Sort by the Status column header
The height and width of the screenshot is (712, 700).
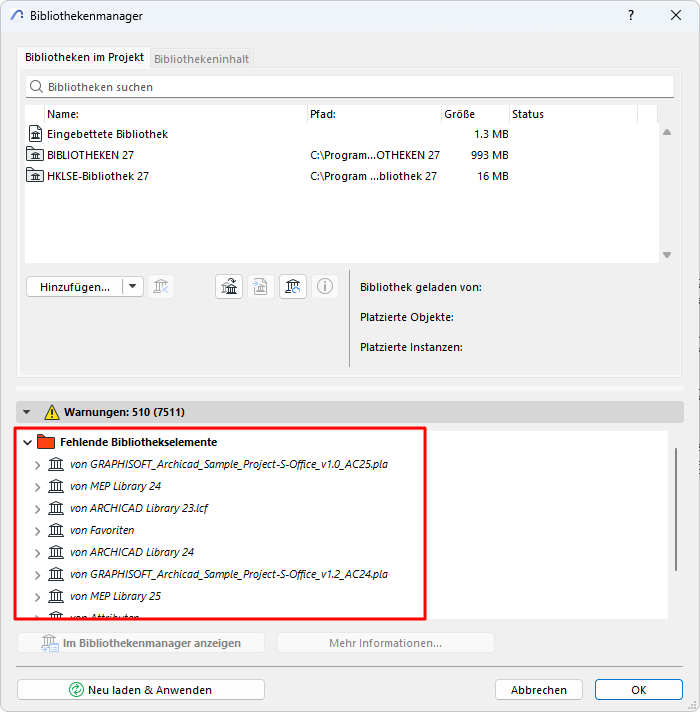click(574, 114)
